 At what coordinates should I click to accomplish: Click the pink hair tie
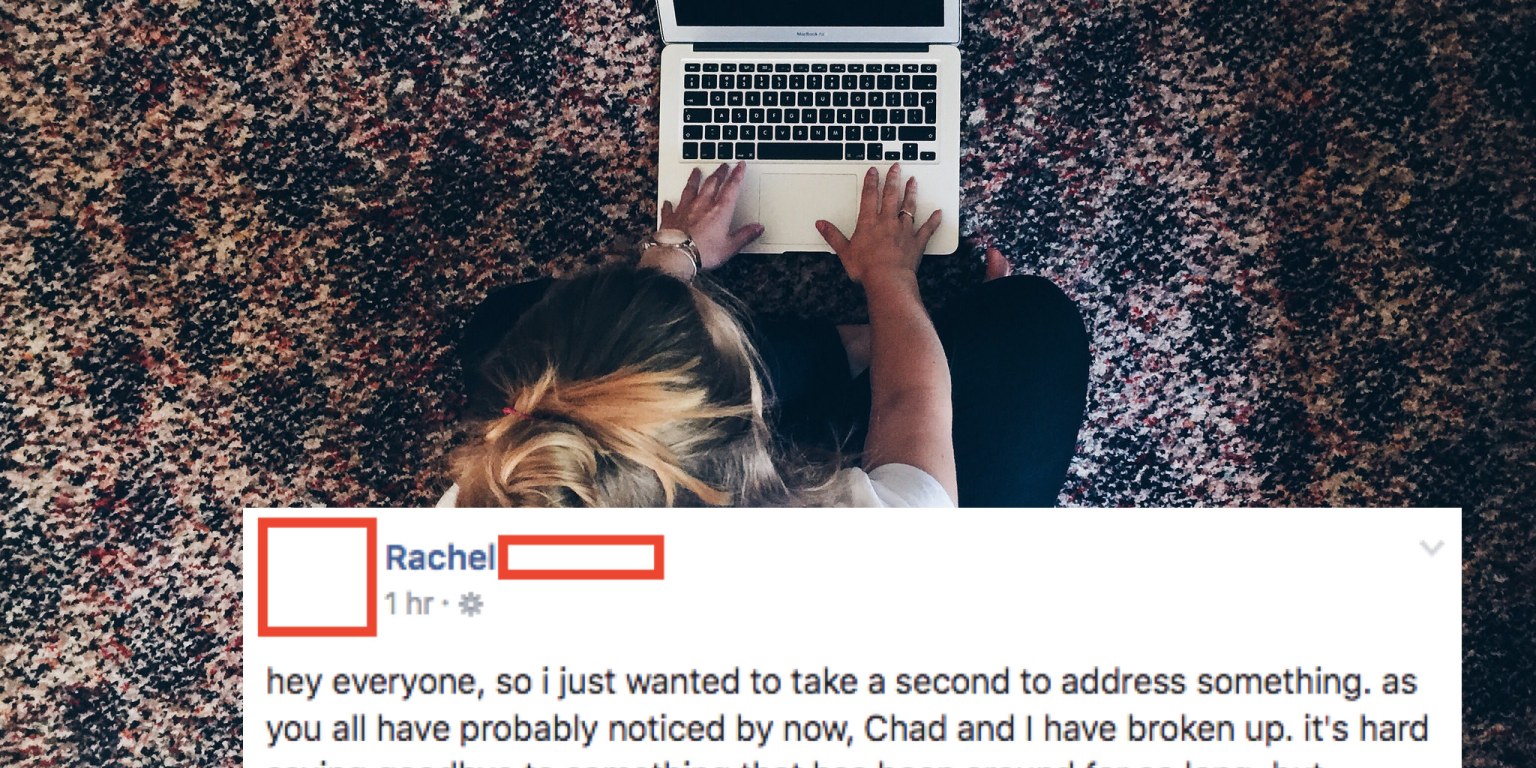(x=514, y=410)
